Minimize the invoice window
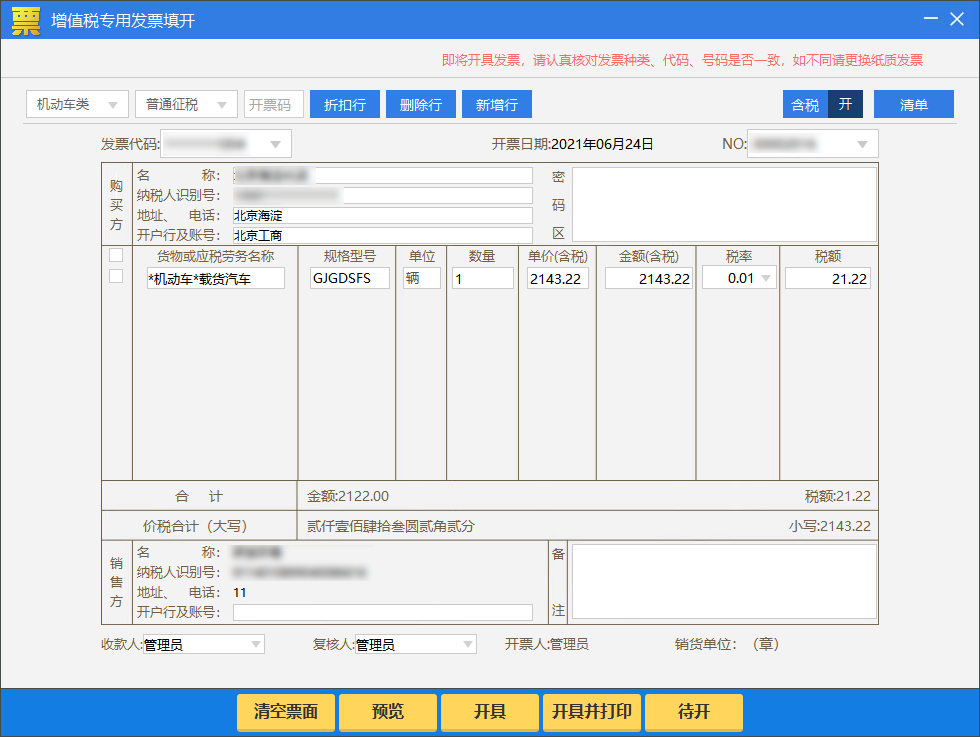Screen dimensions: 980x737 click(930, 20)
